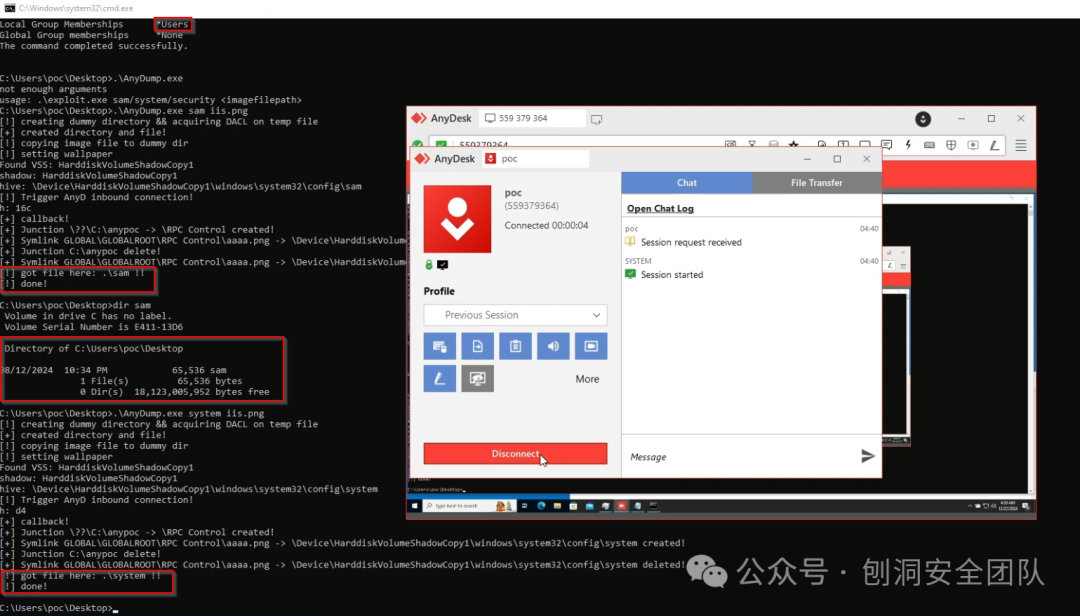Open the Chat Log link
This screenshot has height=616, width=1080.
(x=660, y=208)
